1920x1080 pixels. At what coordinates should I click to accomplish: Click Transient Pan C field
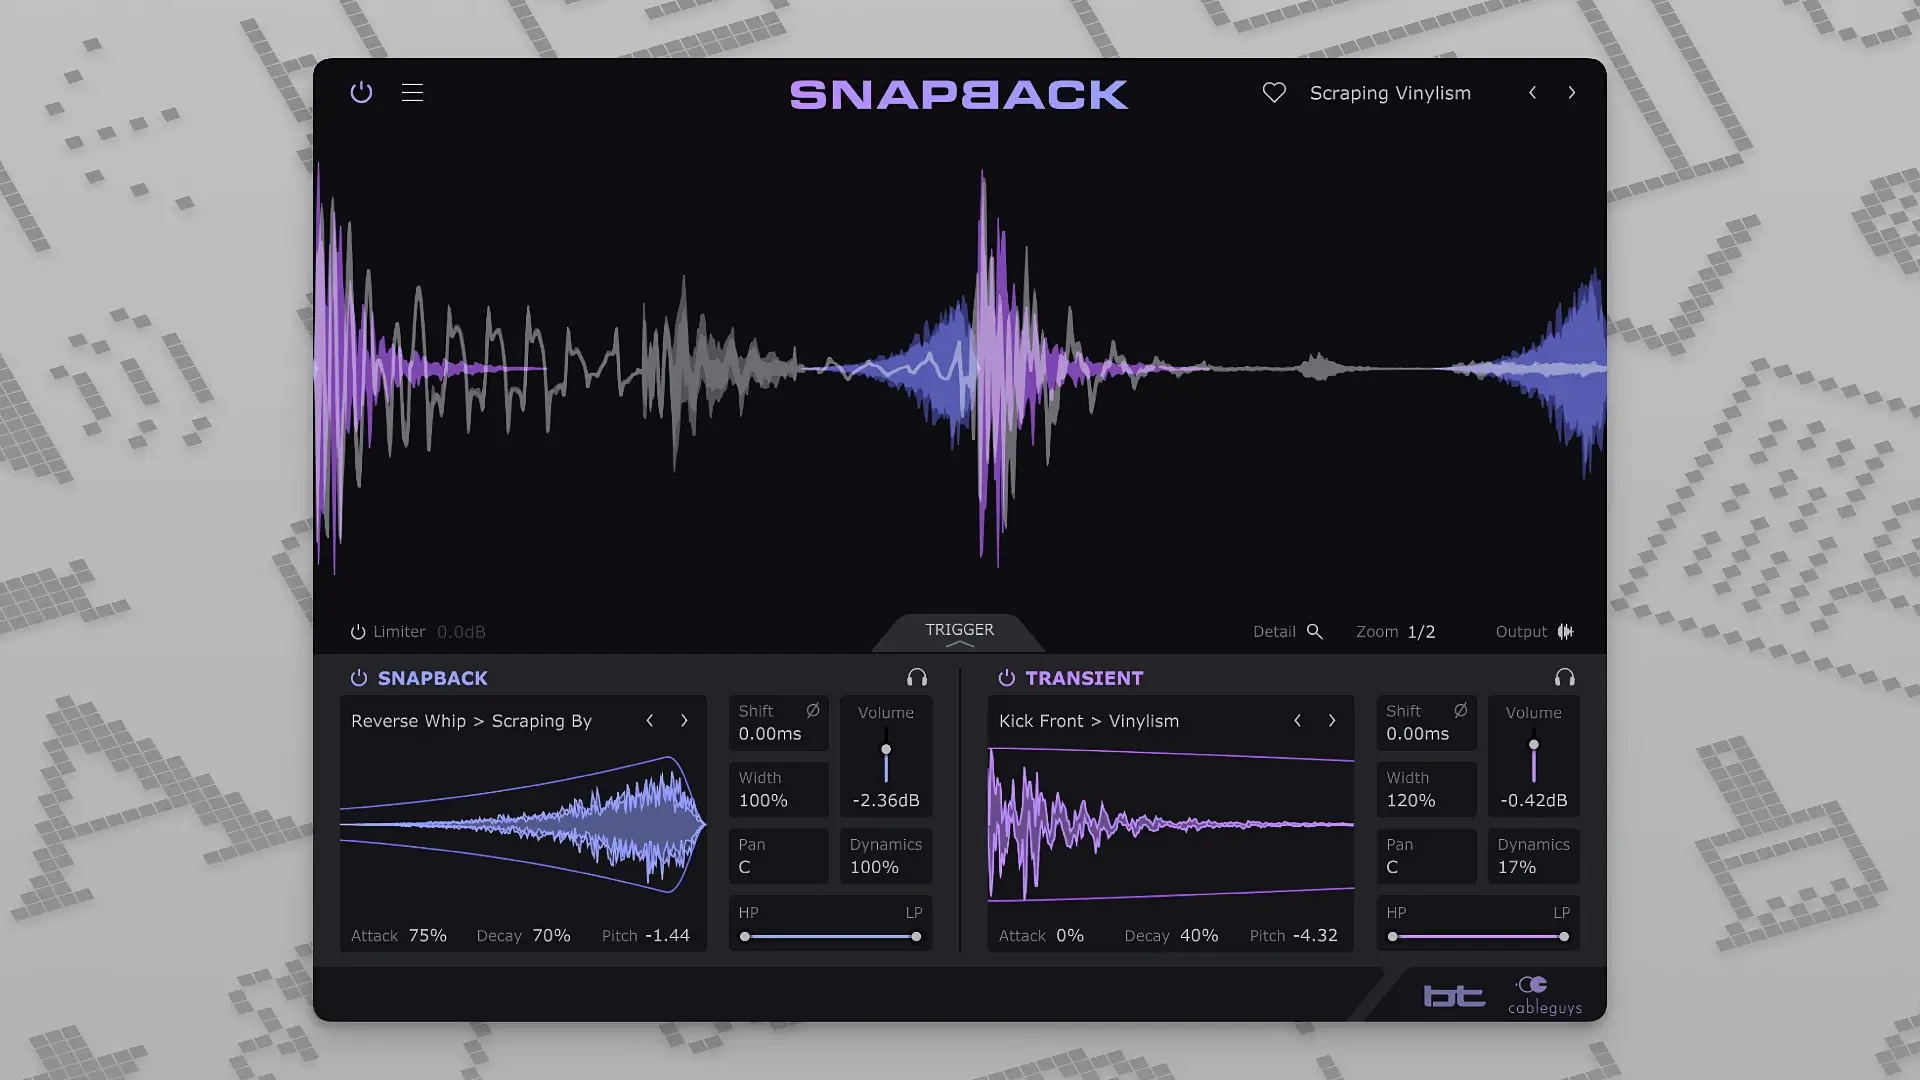tap(1427, 856)
